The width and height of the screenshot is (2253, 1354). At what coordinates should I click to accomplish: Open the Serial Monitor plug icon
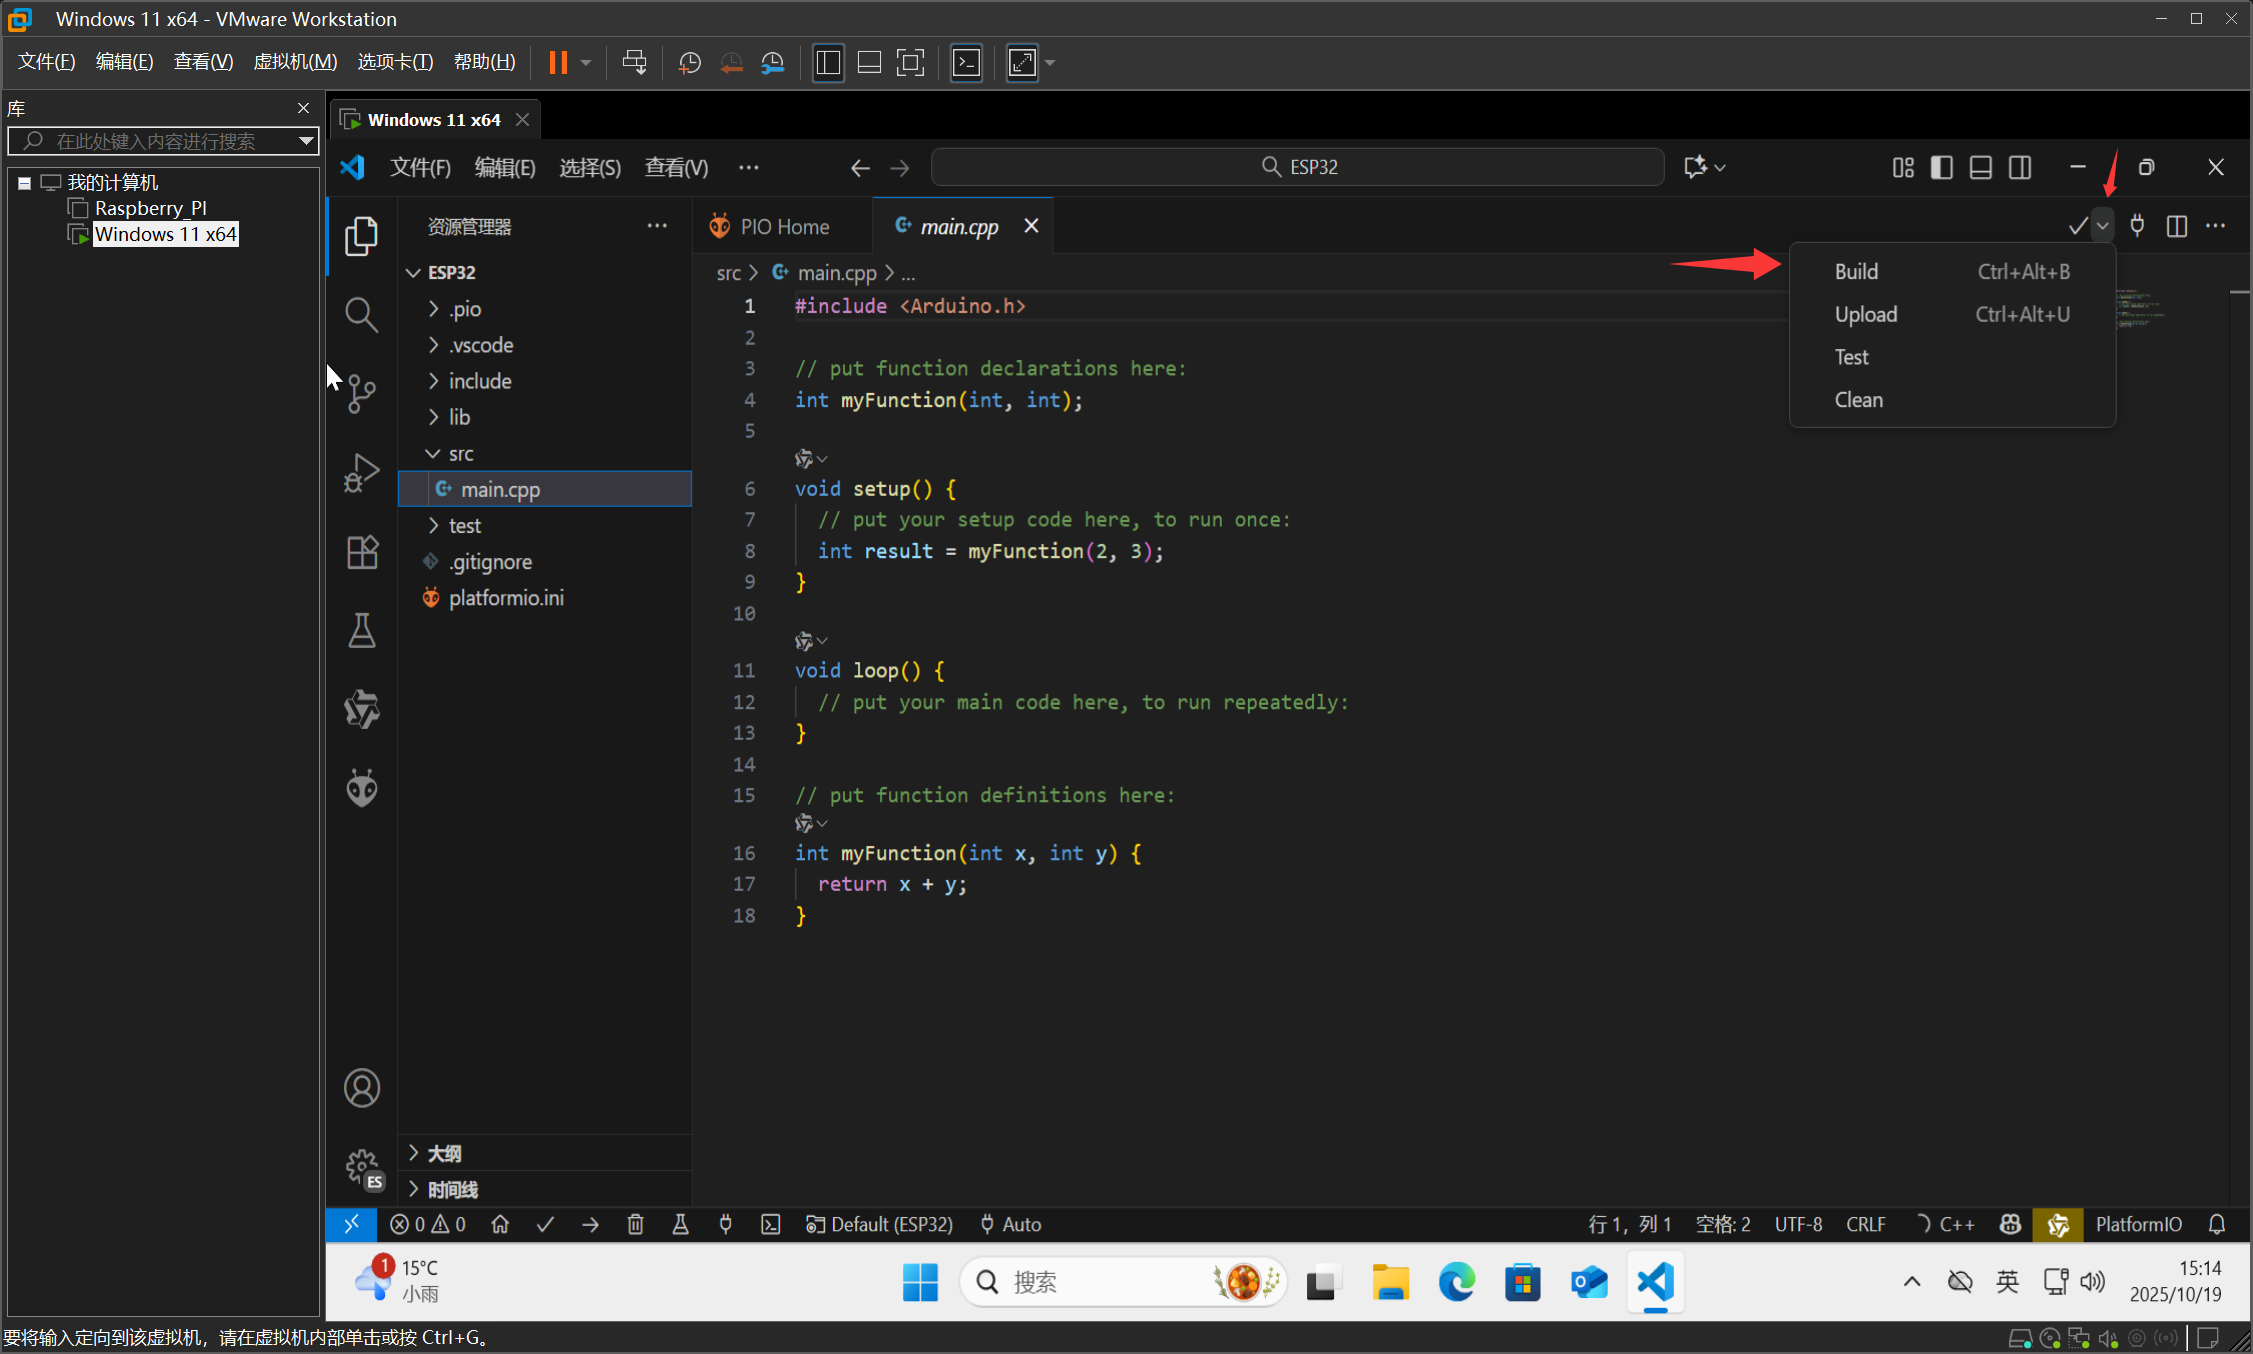point(726,1224)
